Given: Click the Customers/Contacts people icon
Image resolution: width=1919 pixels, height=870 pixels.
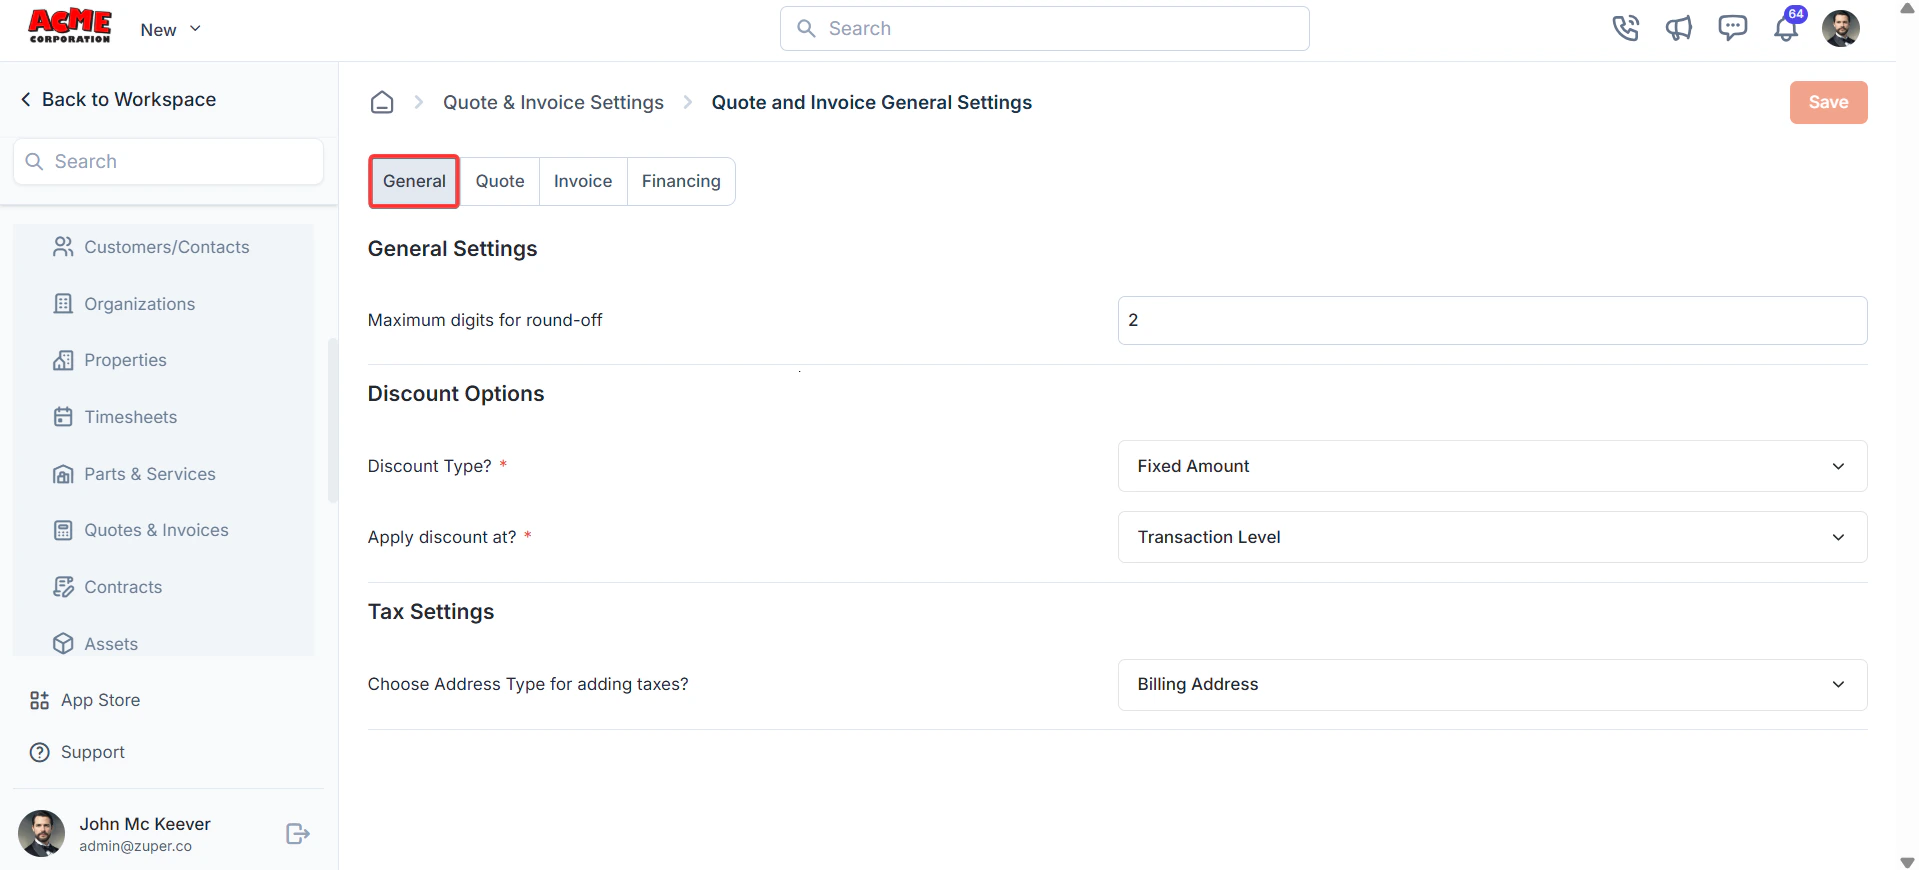Looking at the screenshot, I should tap(63, 247).
